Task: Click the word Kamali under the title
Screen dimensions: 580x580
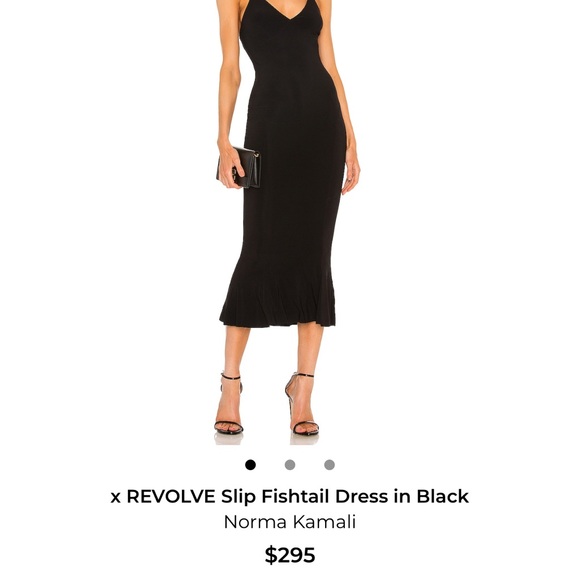Action: (324, 522)
